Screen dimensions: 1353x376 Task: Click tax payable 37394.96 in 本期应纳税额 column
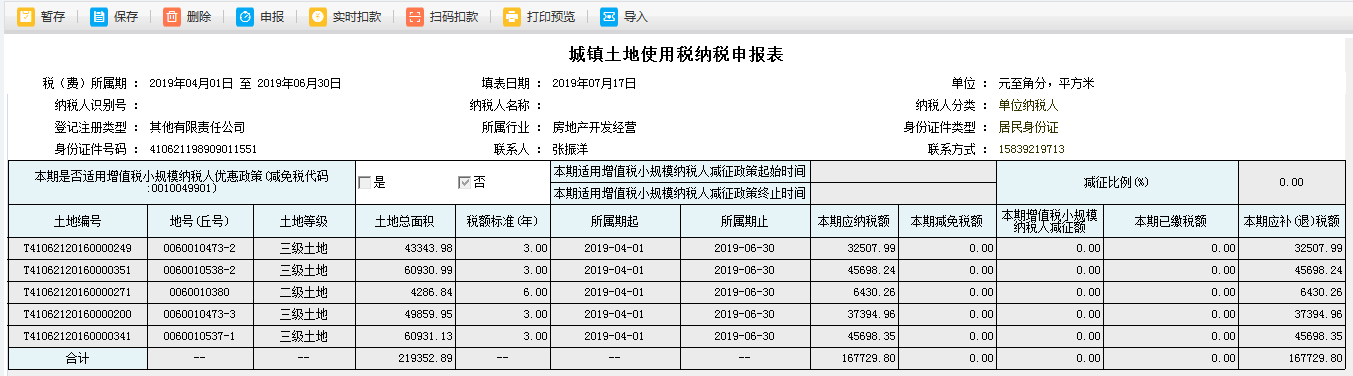854,314
